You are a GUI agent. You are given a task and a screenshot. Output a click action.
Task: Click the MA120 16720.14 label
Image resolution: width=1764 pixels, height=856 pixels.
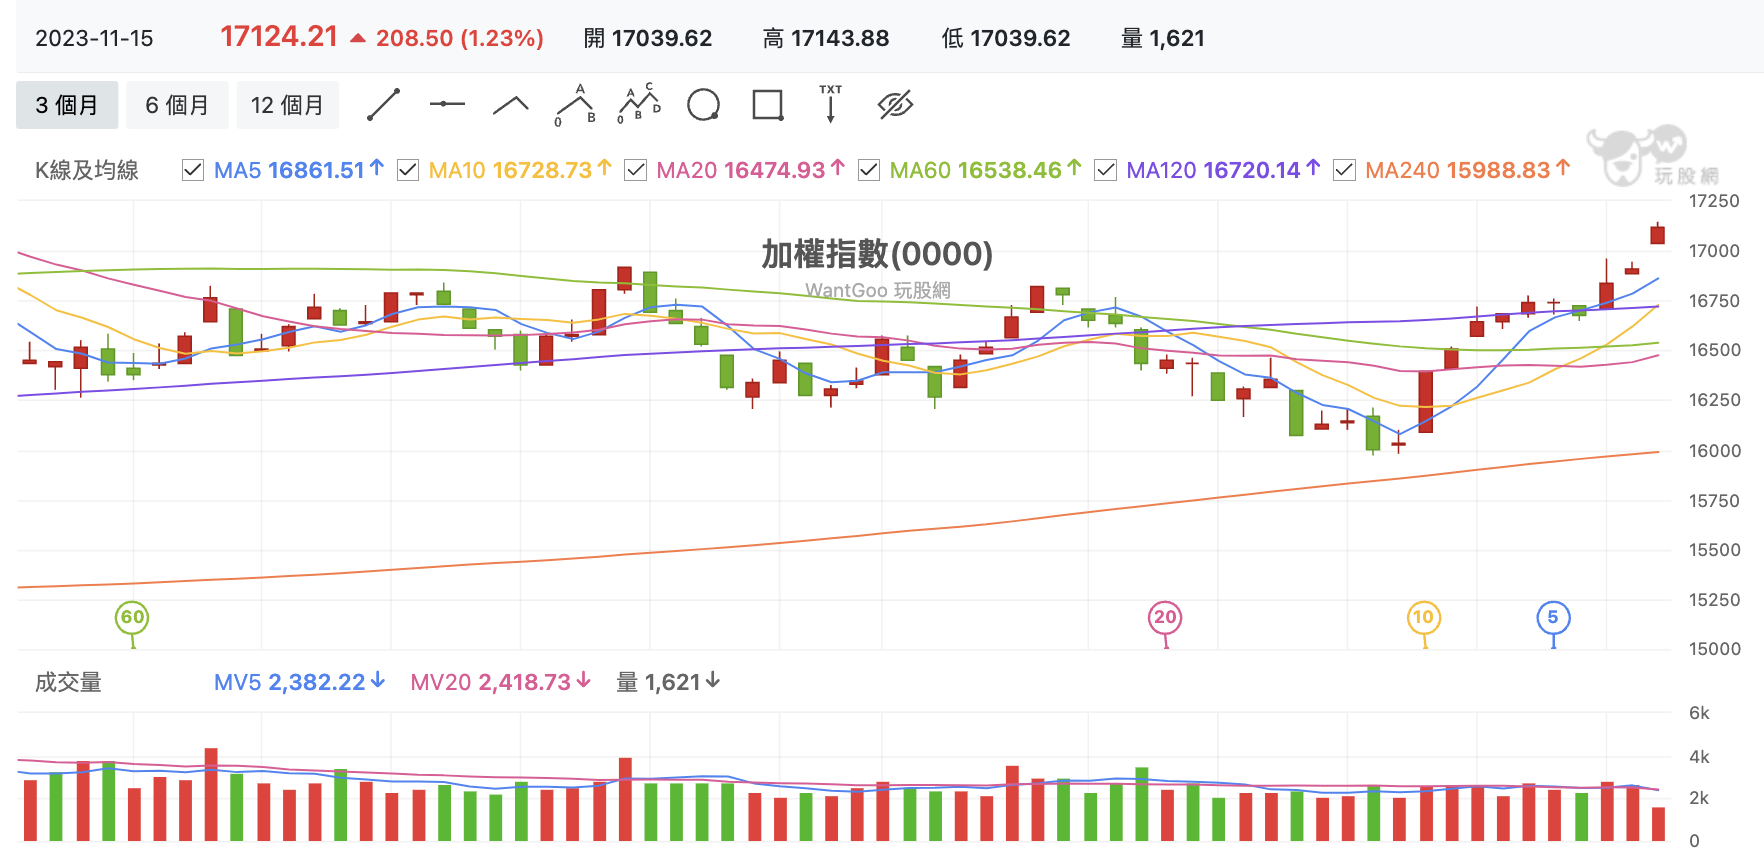coord(1224,170)
